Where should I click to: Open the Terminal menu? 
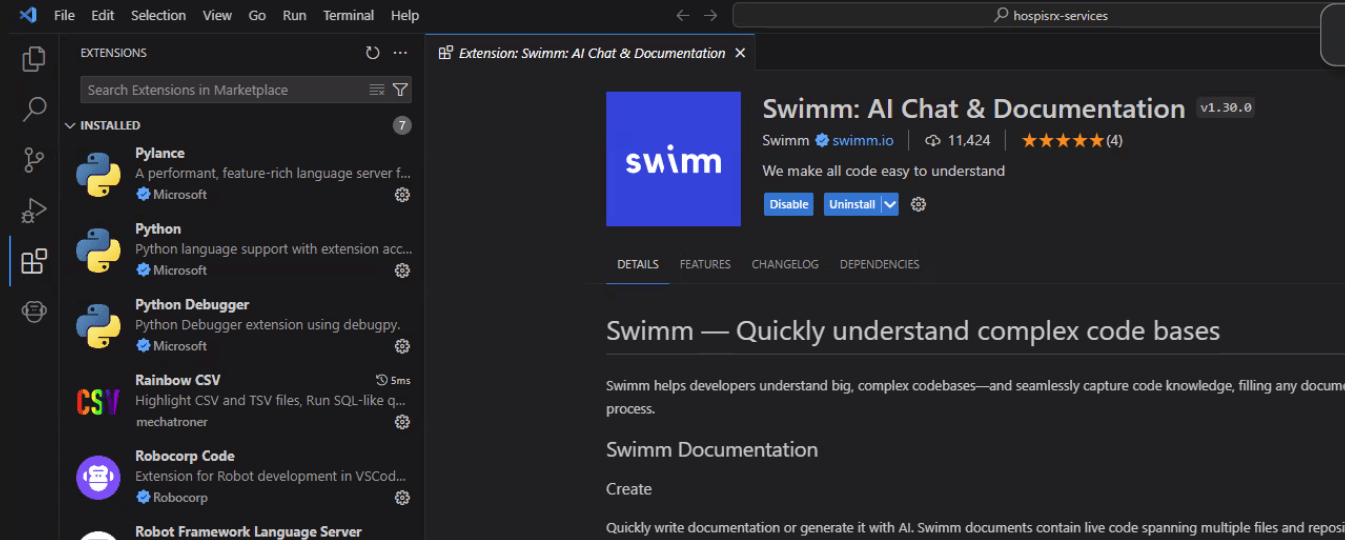(x=349, y=15)
